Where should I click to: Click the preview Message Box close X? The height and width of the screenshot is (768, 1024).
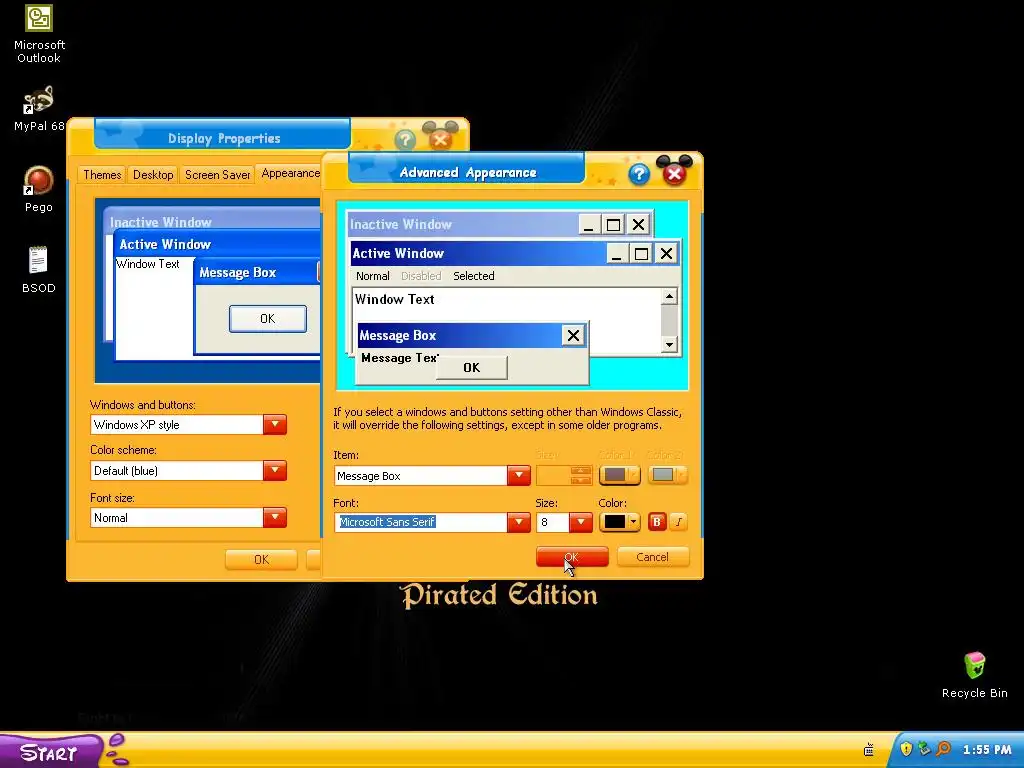coord(573,336)
